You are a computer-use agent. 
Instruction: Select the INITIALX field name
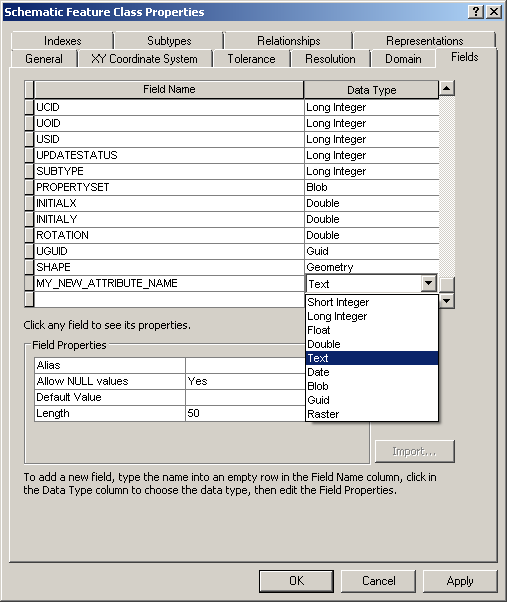[169, 203]
